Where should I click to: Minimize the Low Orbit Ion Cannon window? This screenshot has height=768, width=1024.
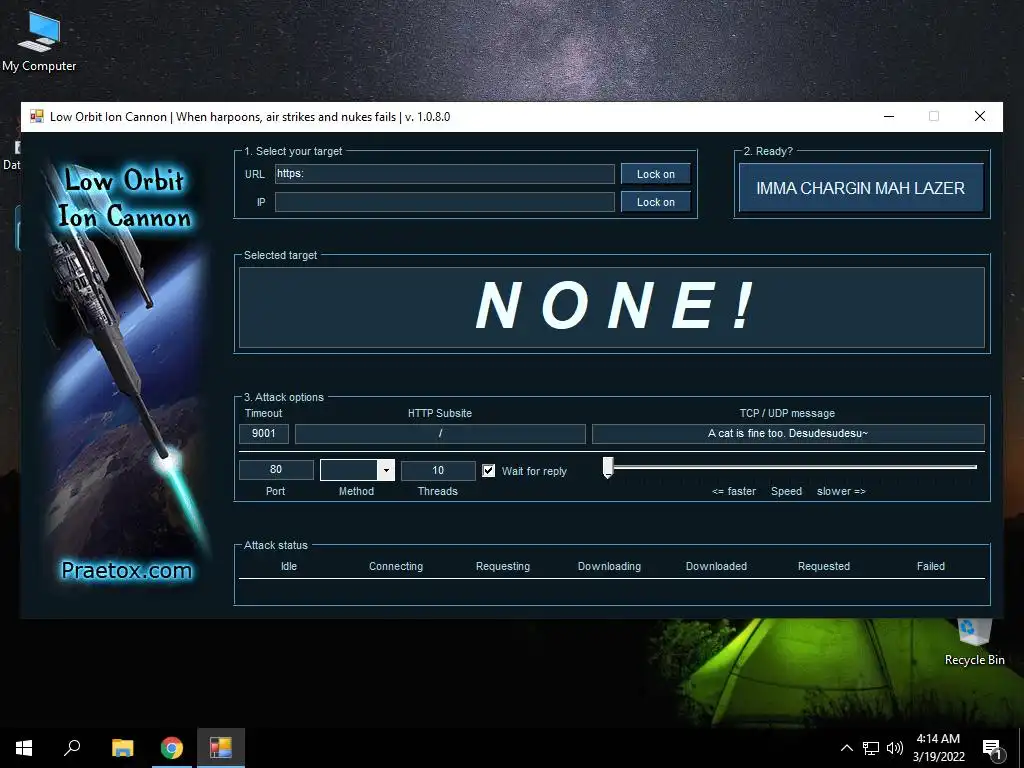coord(889,116)
